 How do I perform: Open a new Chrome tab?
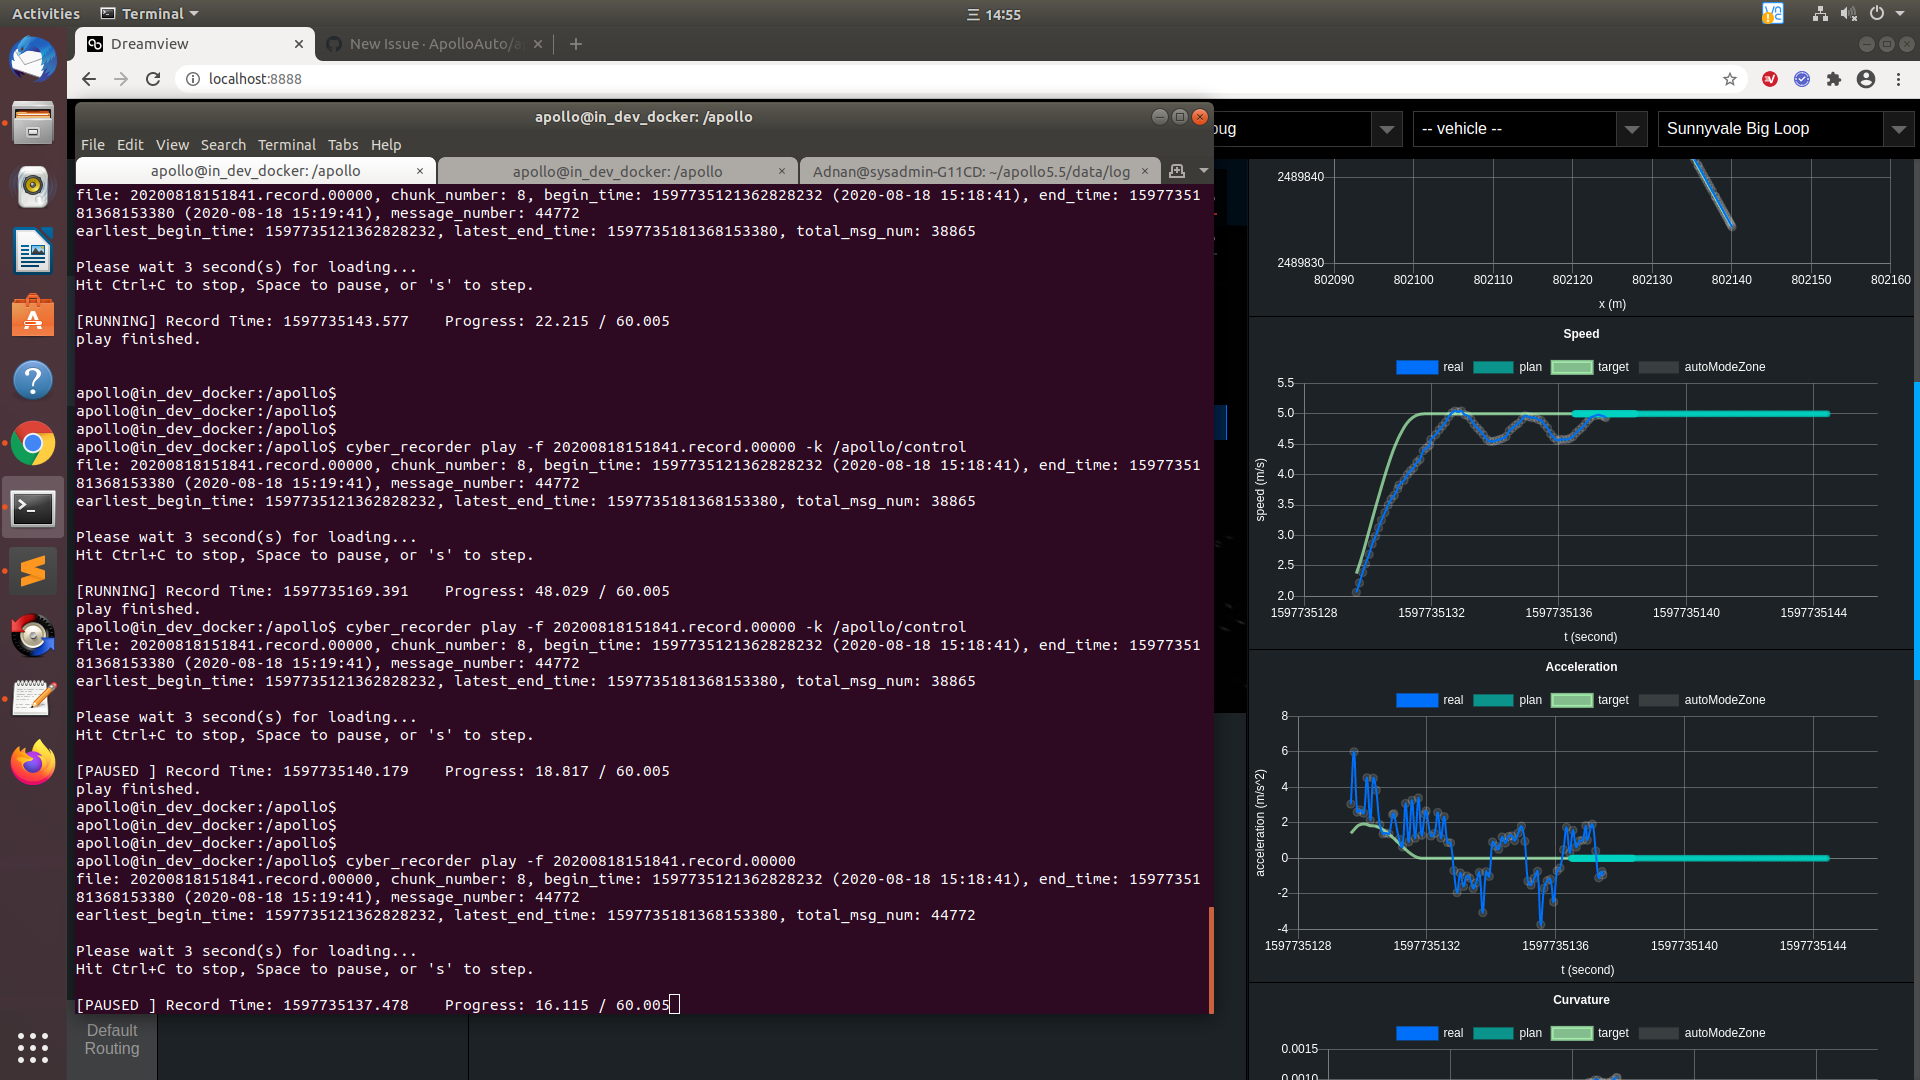pyautogui.click(x=576, y=44)
